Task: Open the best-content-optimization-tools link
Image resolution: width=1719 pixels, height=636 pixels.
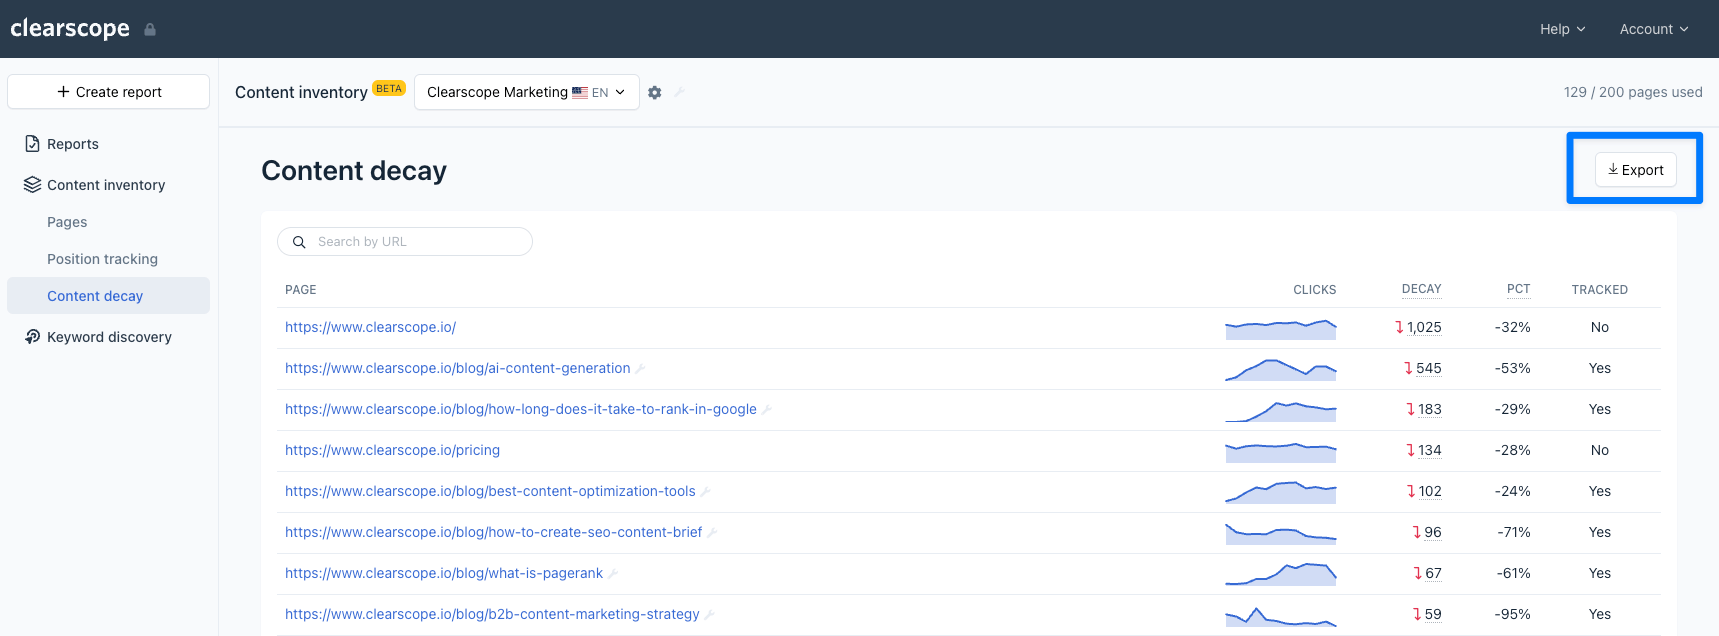Action: [490, 491]
